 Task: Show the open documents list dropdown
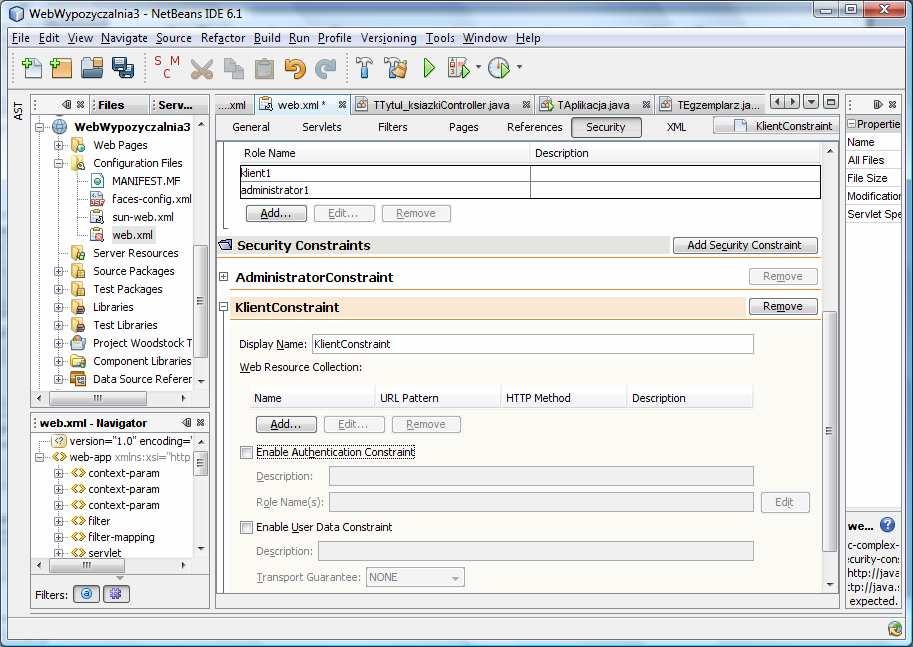point(811,102)
